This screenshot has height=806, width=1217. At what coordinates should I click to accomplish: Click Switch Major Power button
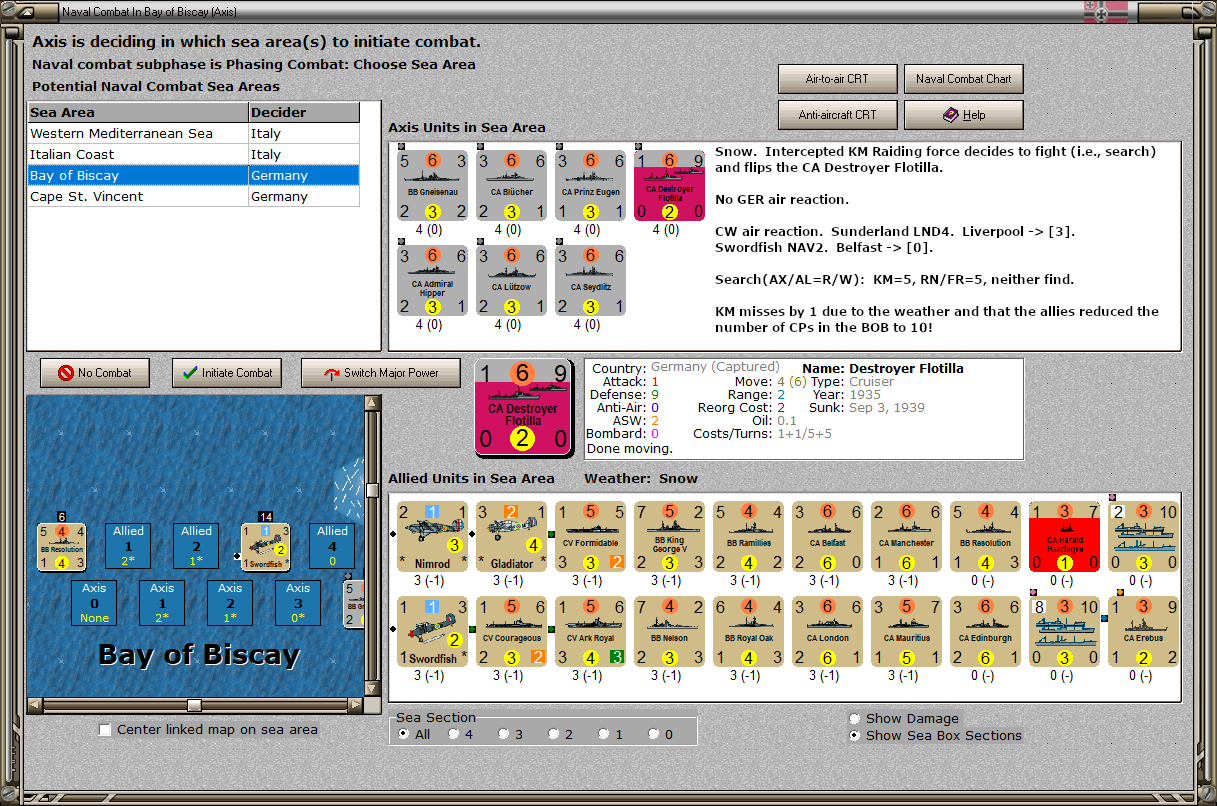point(381,373)
